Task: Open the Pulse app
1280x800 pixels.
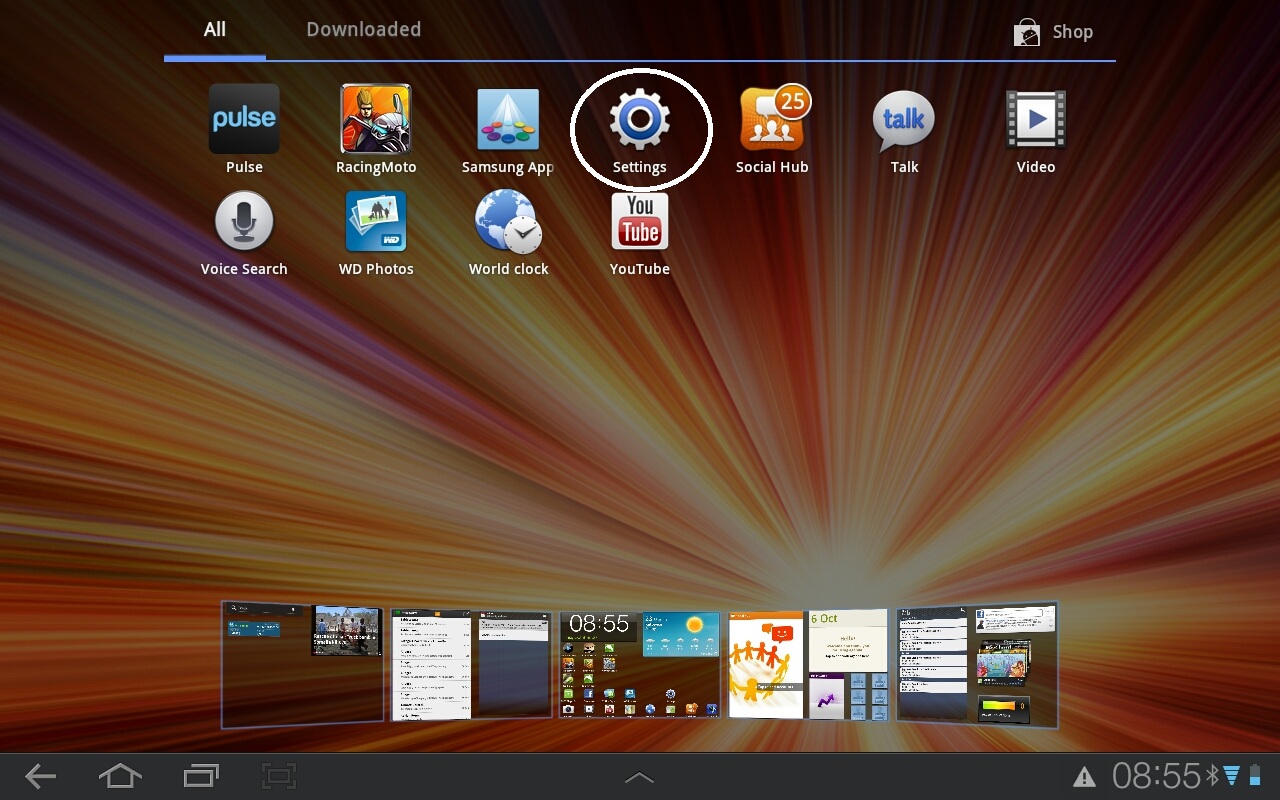Action: [244, 129]
